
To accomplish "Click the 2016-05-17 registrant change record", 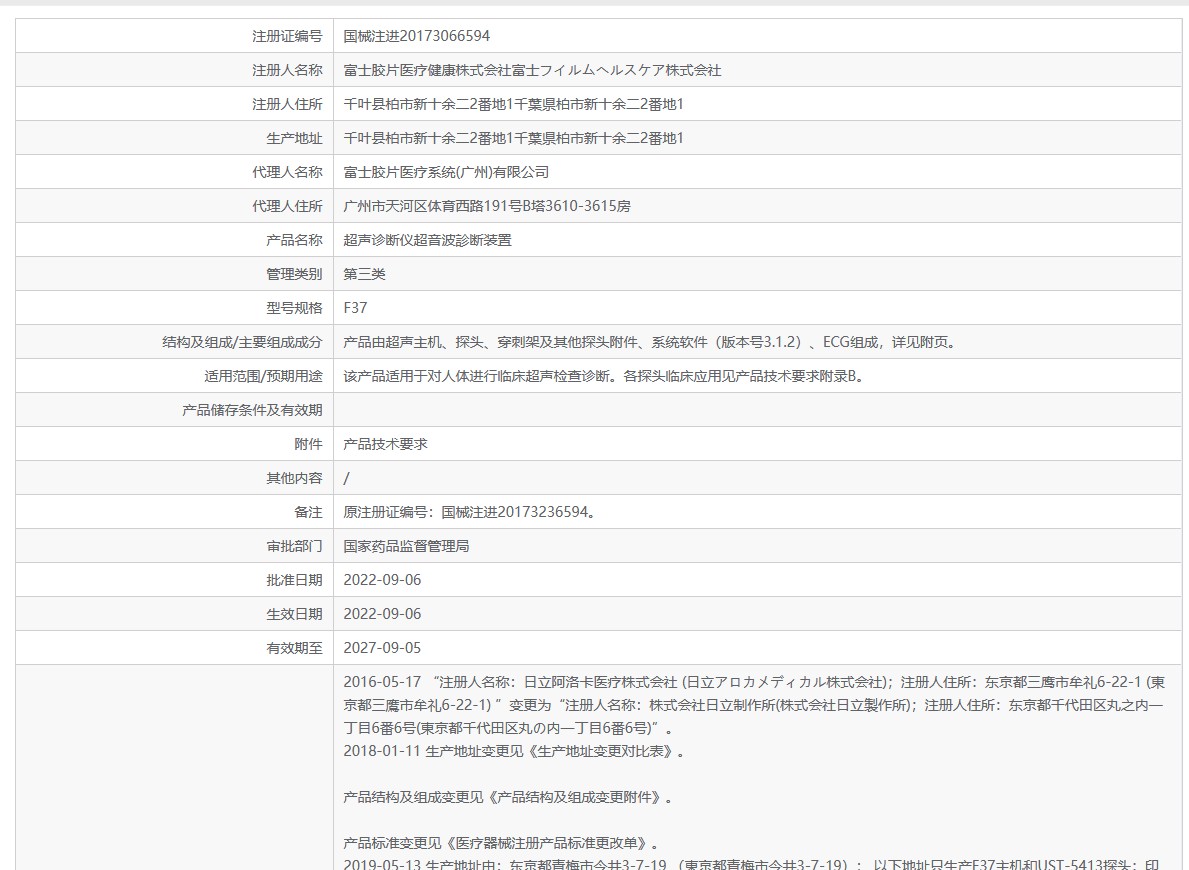I will (x=754, y=705).
